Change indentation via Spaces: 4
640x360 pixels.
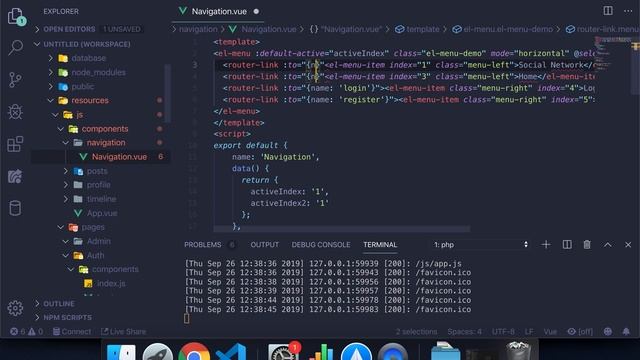(464, 331)
